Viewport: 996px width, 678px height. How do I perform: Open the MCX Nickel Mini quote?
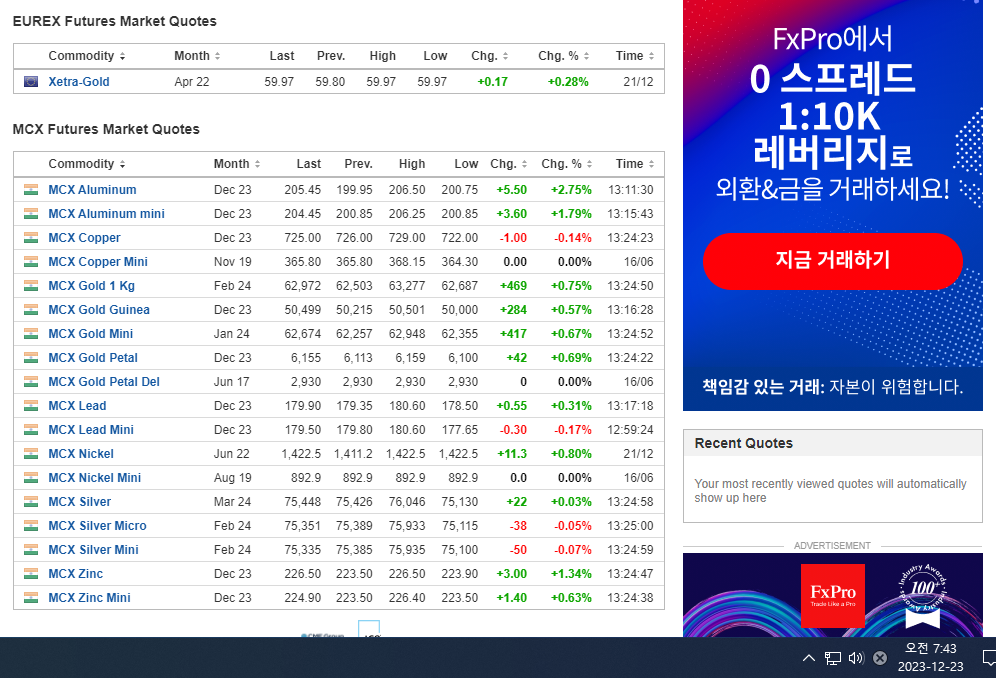click(95, 478)
